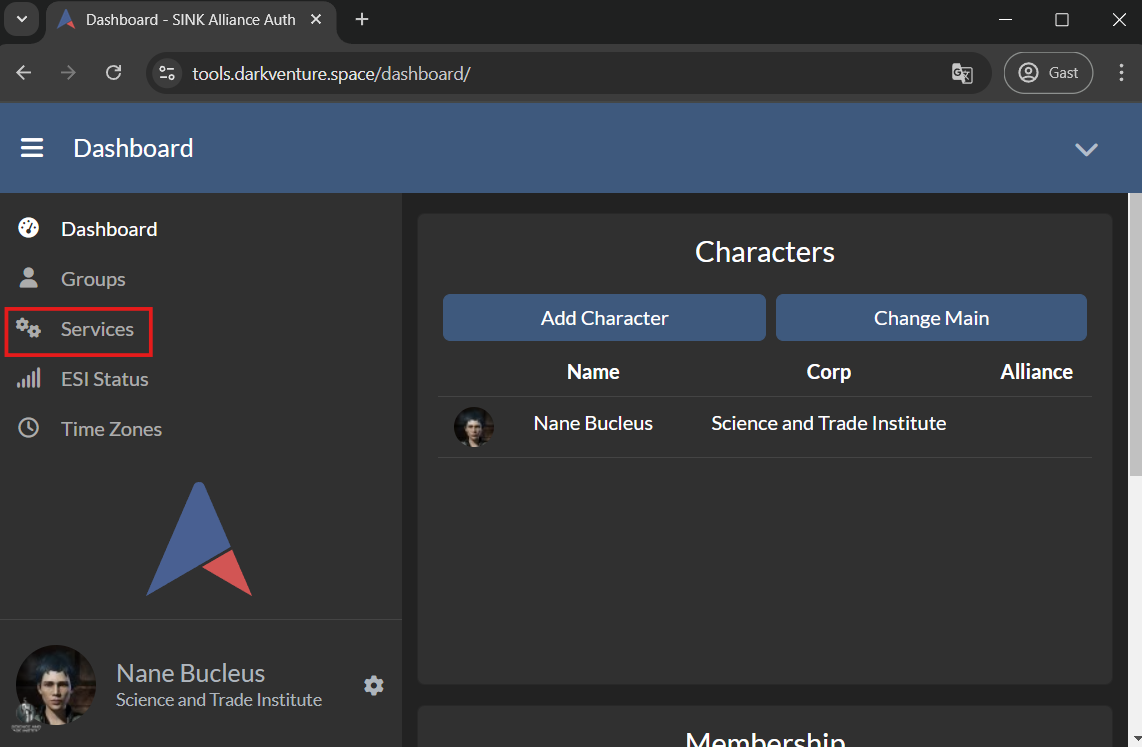The height and width of the screenshot is (747, 1142).
Task: Click the Gast profile button
Action: (1048, 73)
